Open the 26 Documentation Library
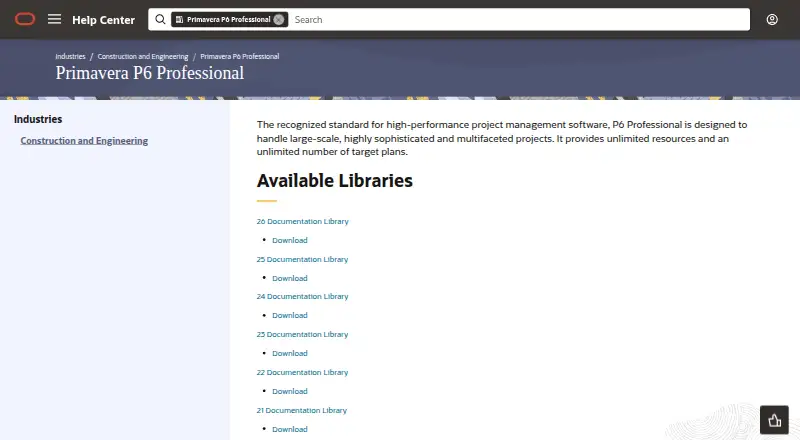Image resolution: width=800 pixels, height=440 pixels. tap(303, 222)
